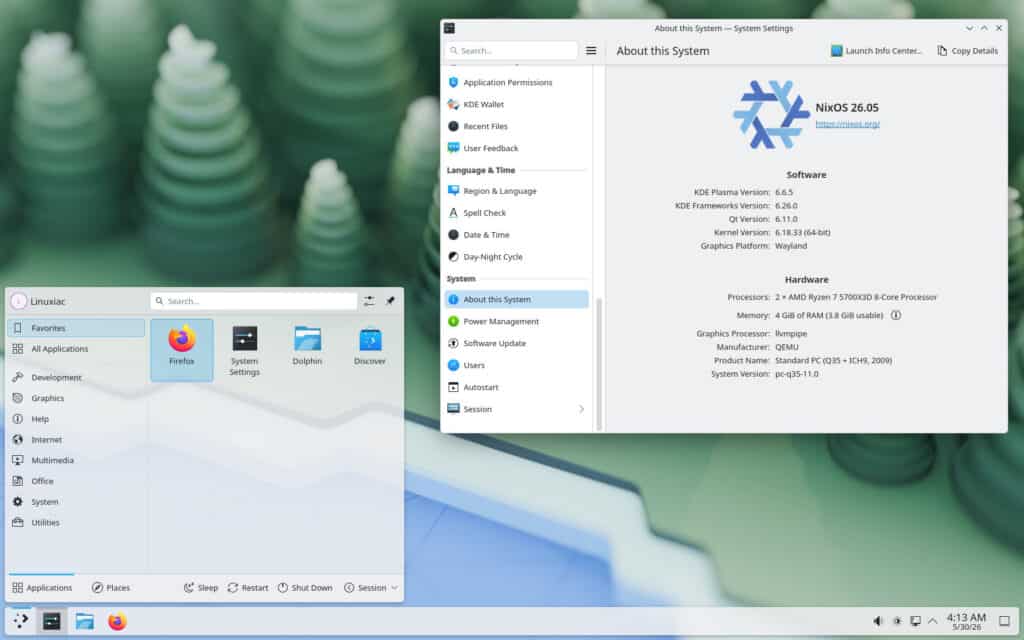
Task: Click the Kernel Version value 6.18.33
Action: pyautogui.click(x=803, y=232)
